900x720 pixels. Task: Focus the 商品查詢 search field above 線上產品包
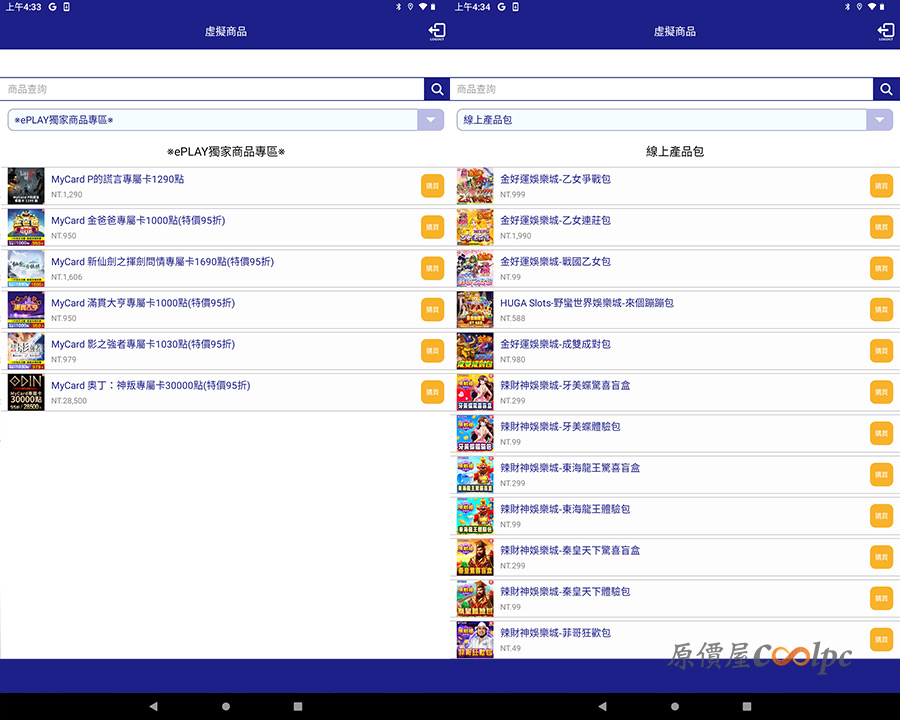662,89
